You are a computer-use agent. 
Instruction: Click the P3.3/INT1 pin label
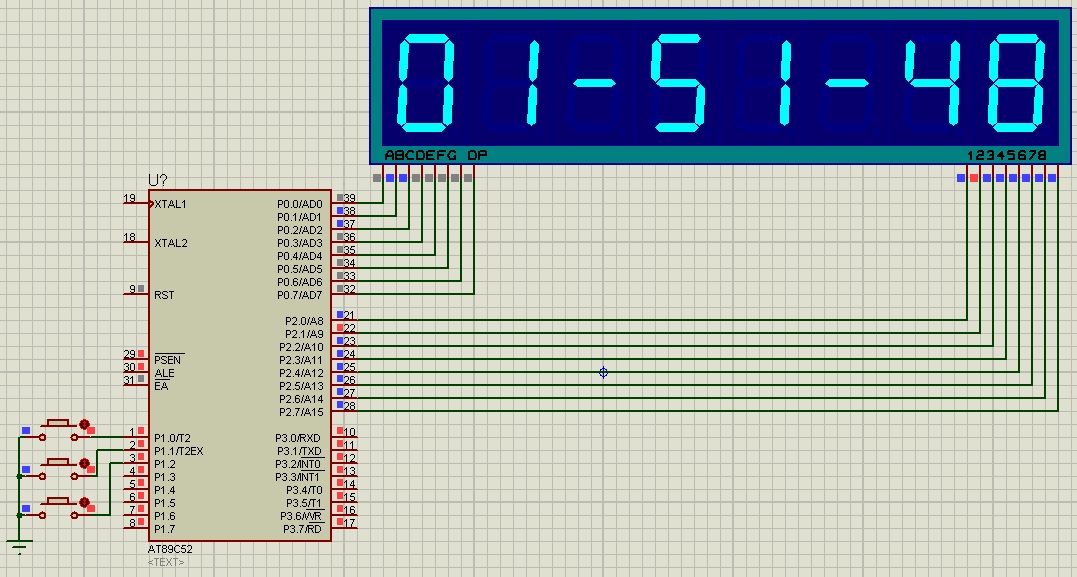point(298,477)
